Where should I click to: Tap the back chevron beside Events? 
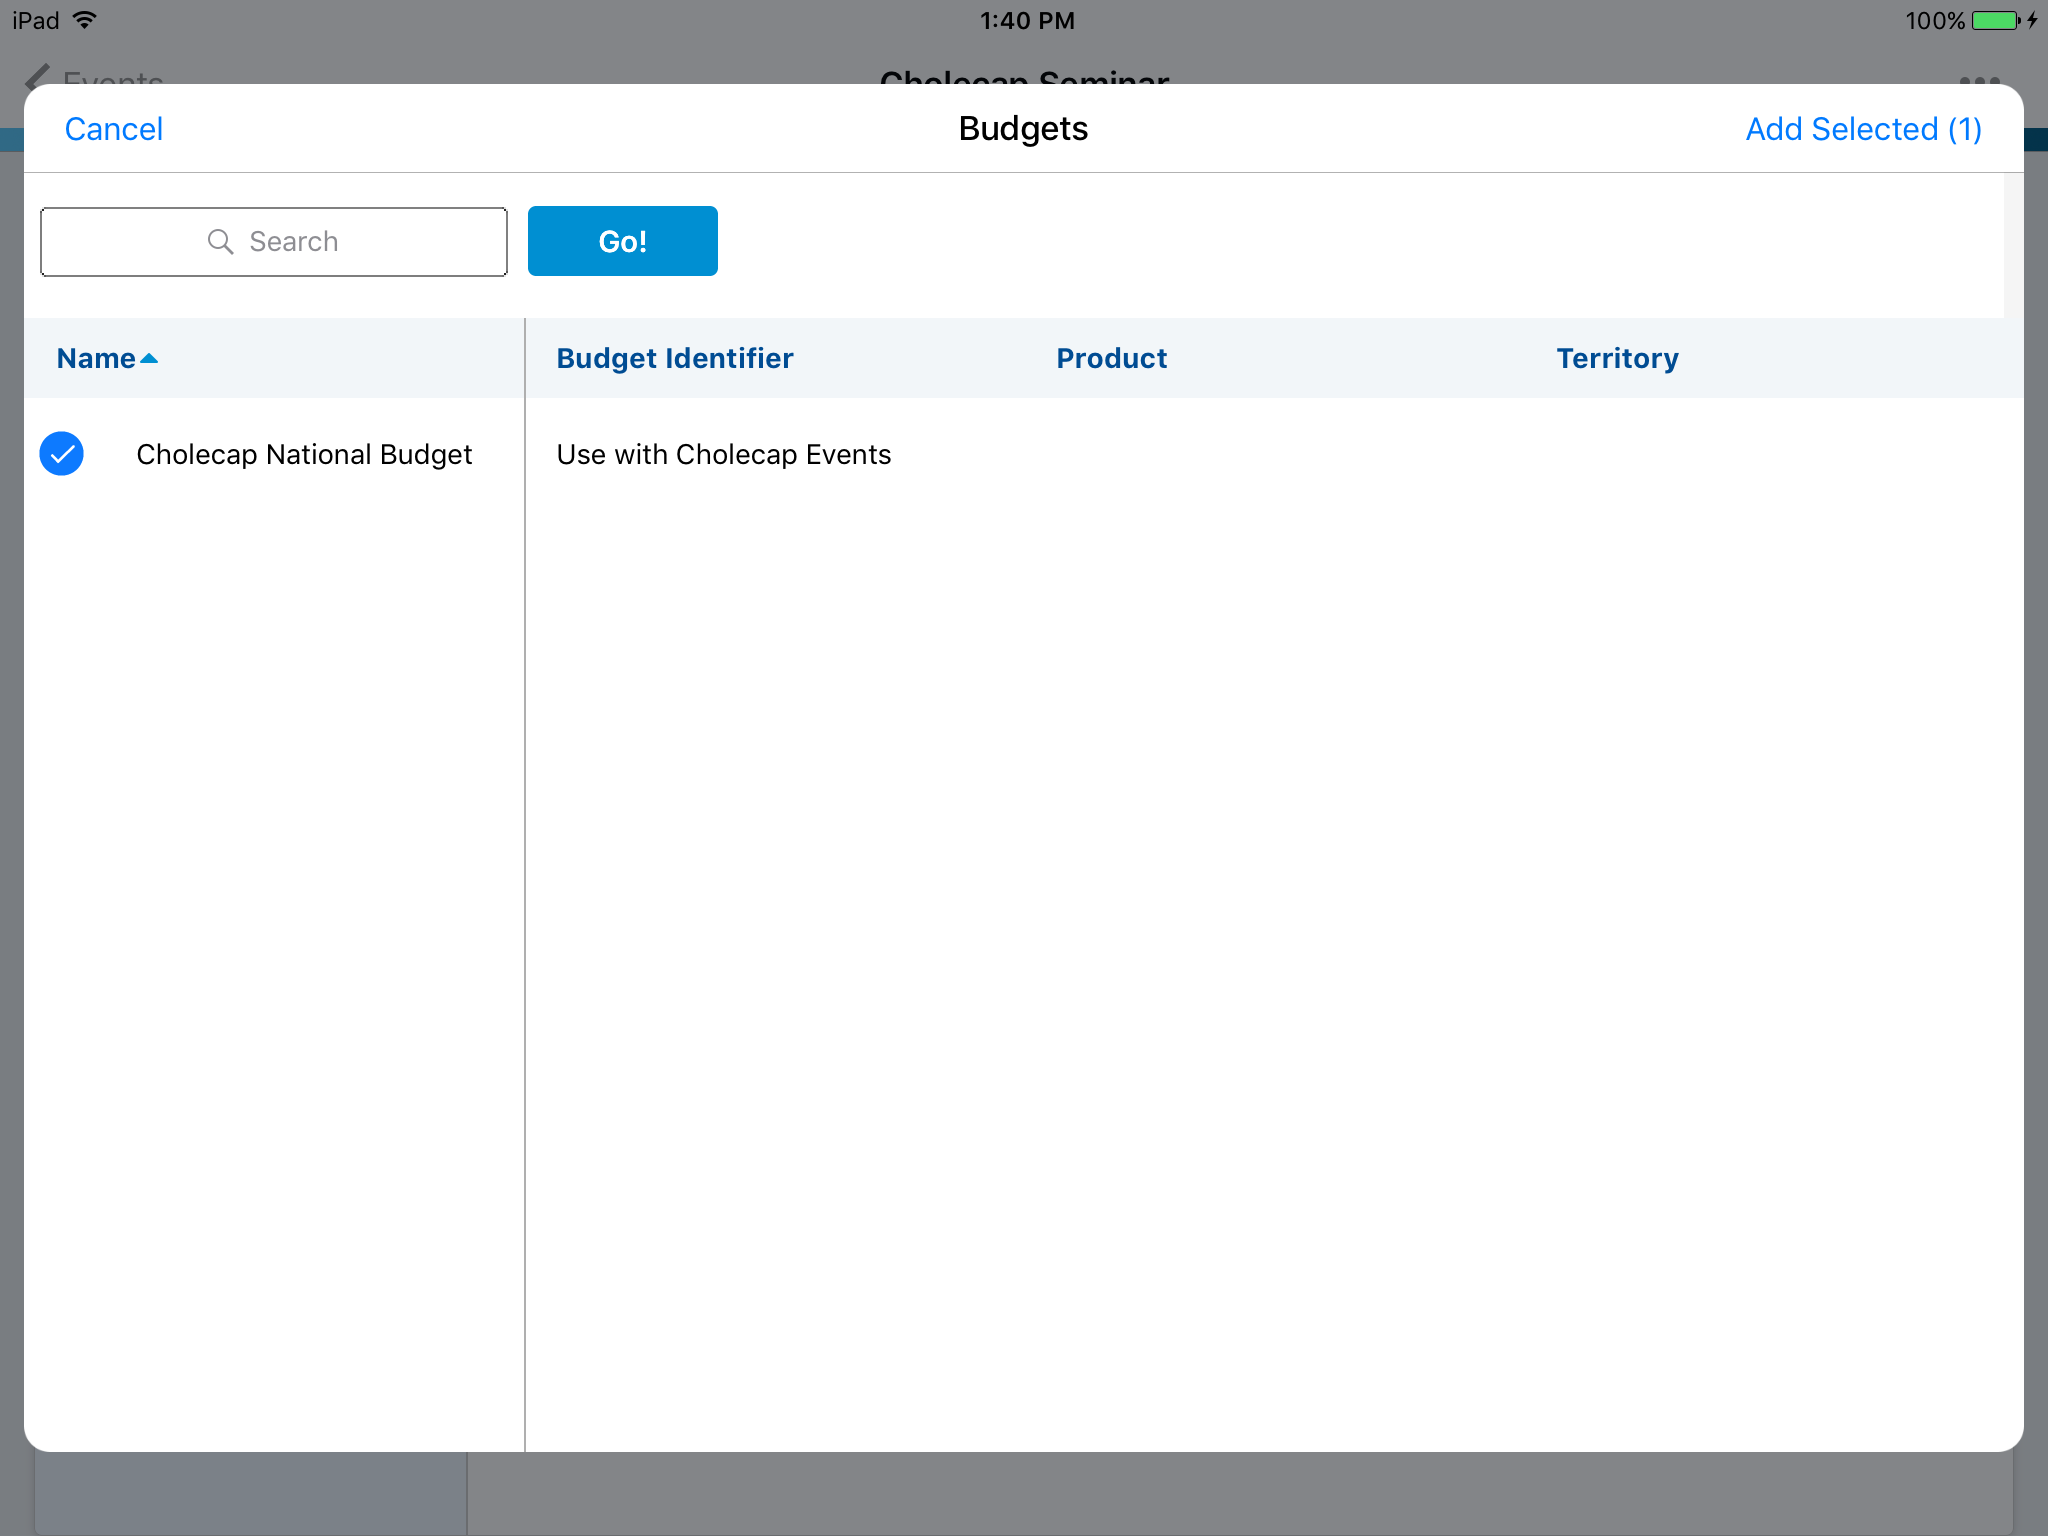tap(37, 76)
